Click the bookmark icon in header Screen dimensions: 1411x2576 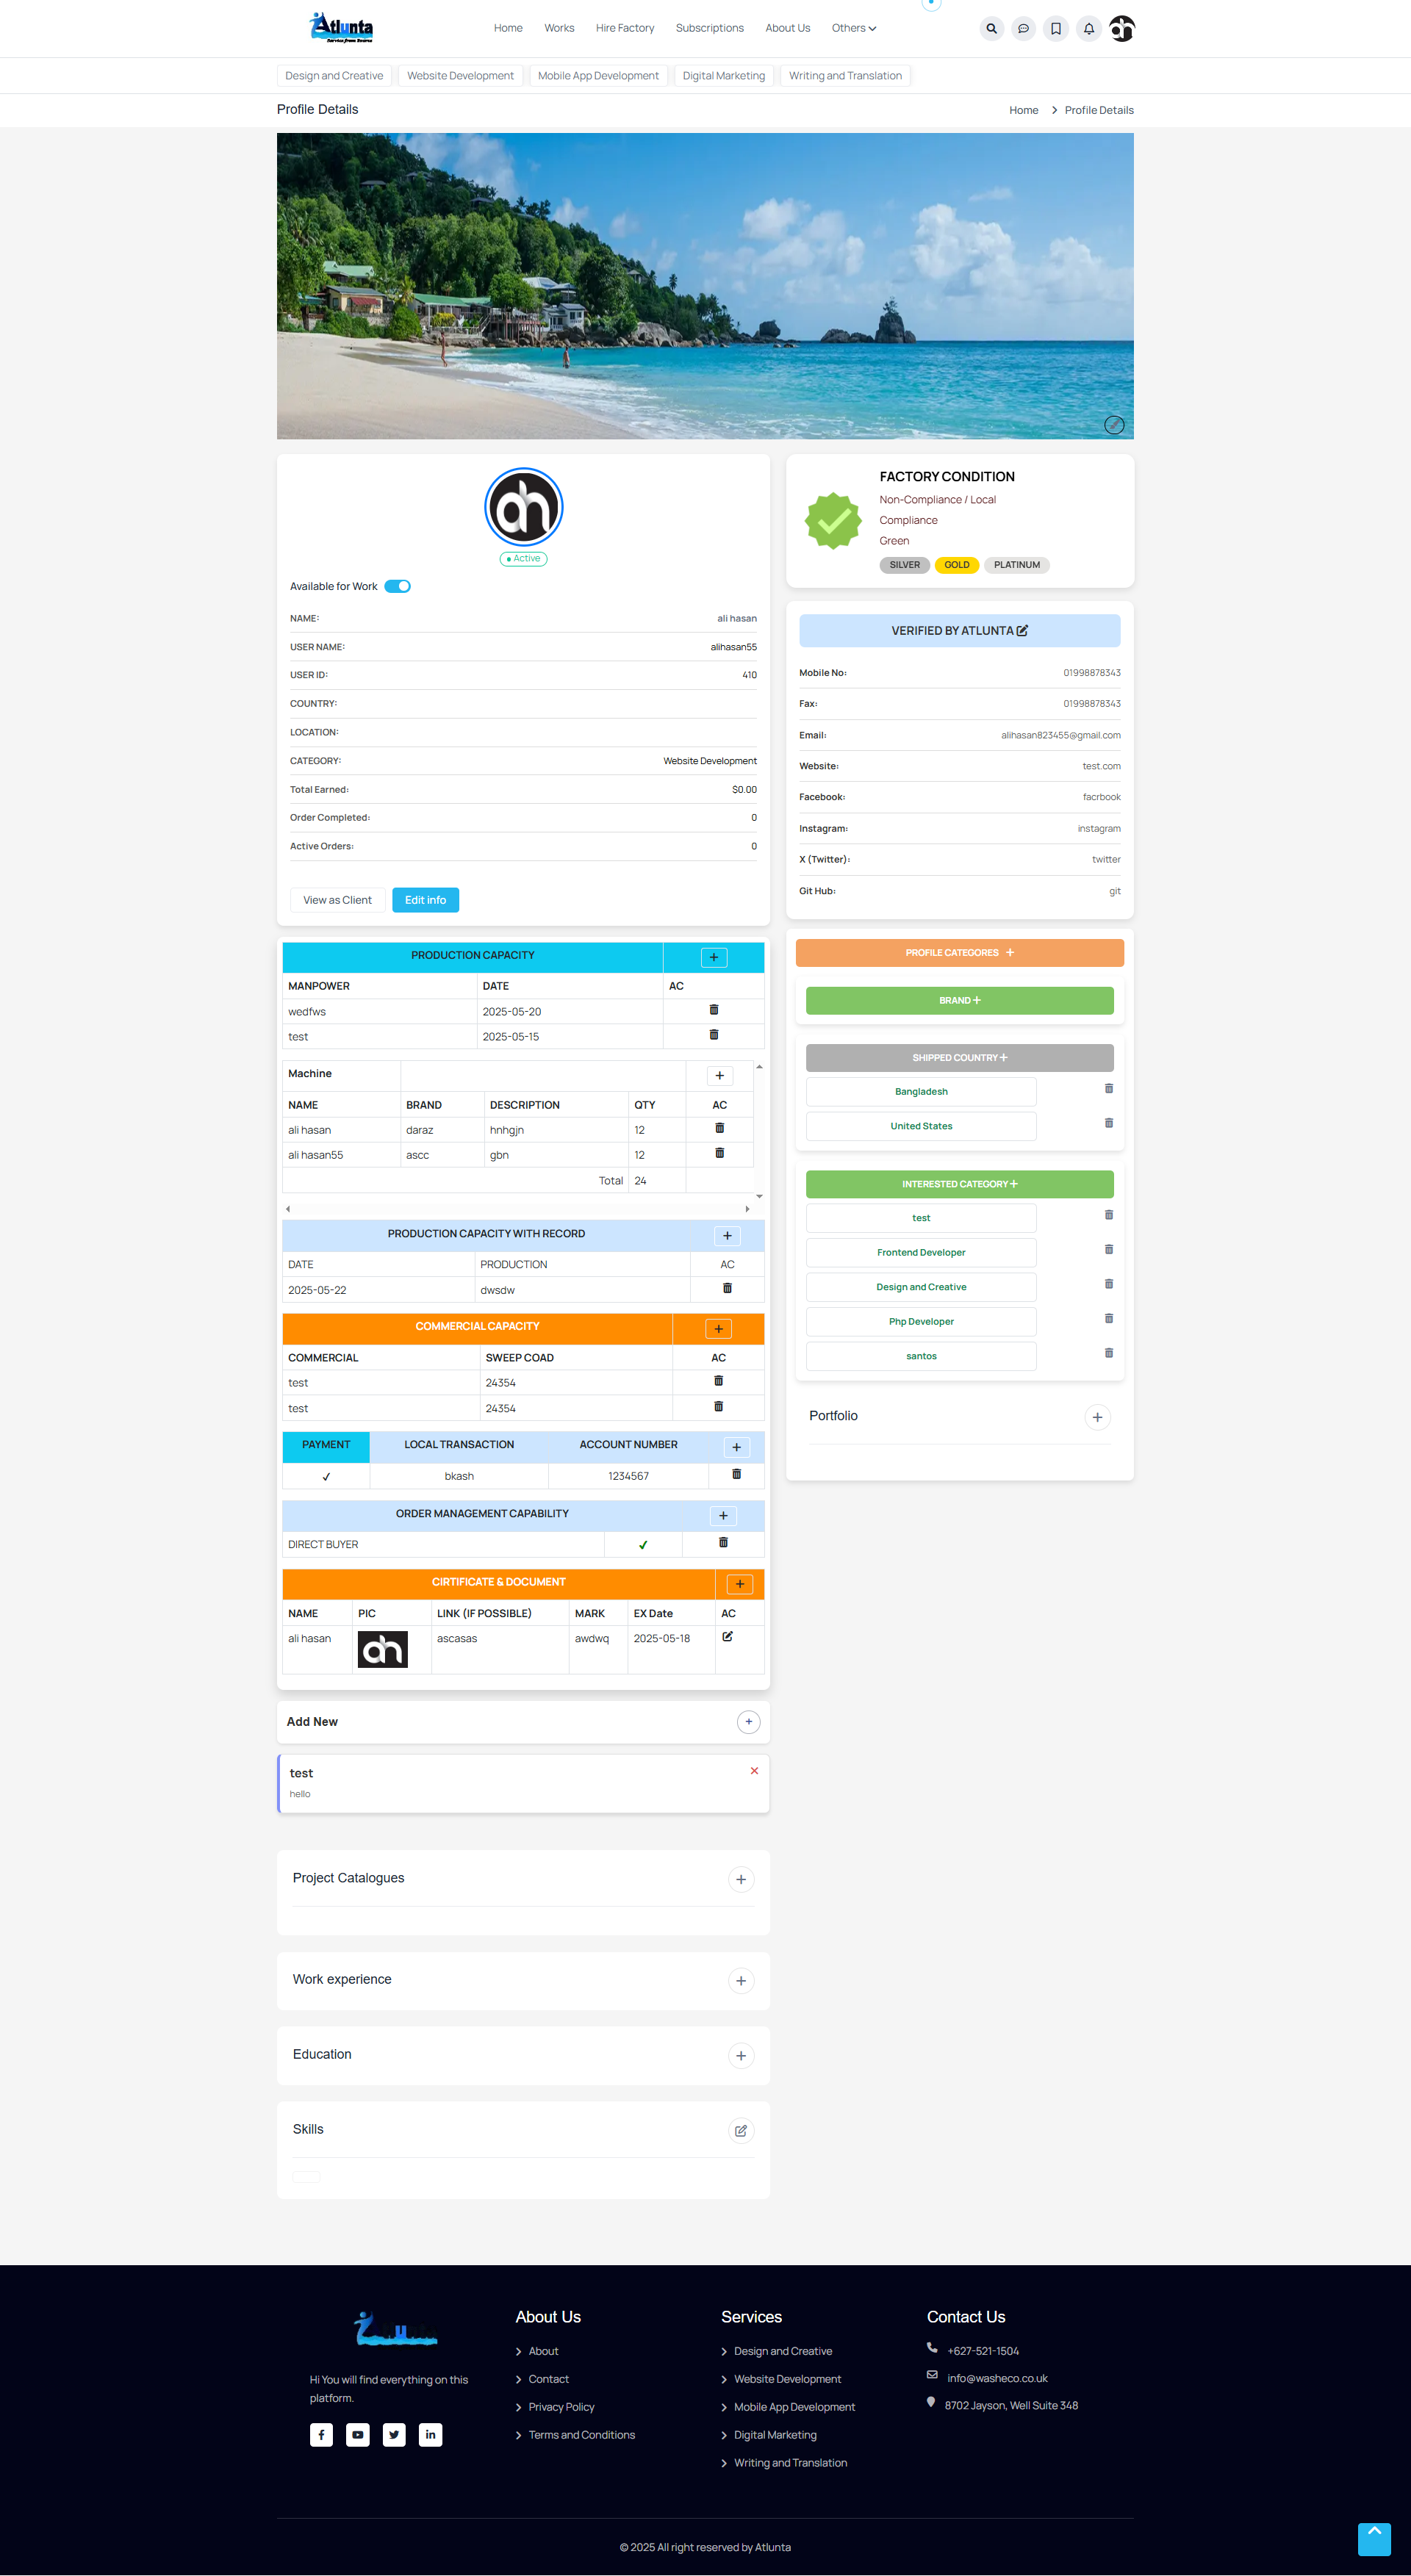[1056, 28]
